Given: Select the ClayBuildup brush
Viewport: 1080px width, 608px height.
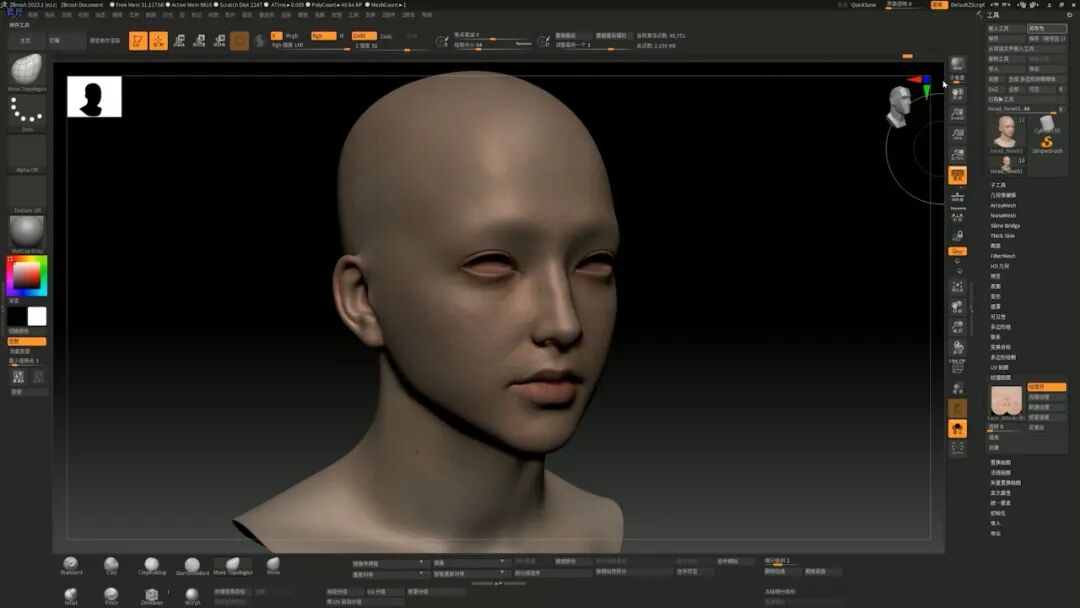Looking at the screenshot, I should coord(152,565).
